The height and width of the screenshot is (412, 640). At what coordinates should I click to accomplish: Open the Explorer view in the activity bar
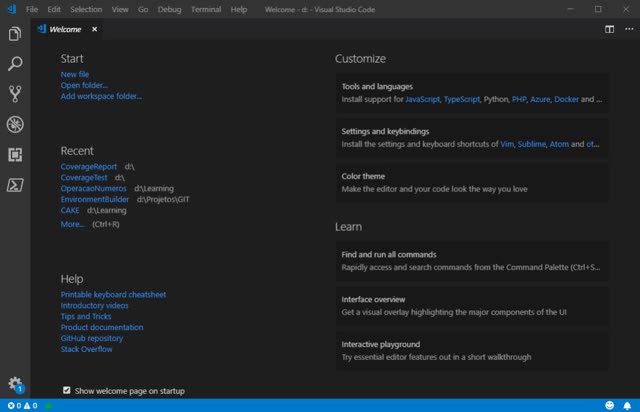[15, 33]
